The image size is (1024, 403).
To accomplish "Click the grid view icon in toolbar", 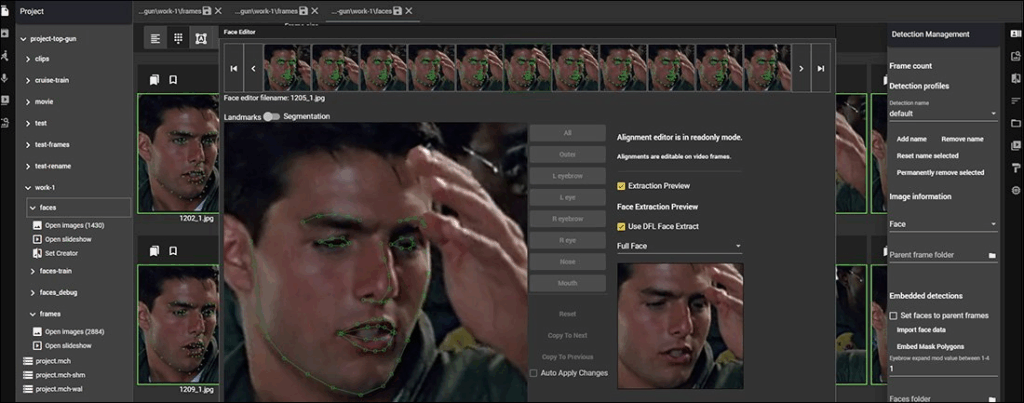I will [178, 38].
